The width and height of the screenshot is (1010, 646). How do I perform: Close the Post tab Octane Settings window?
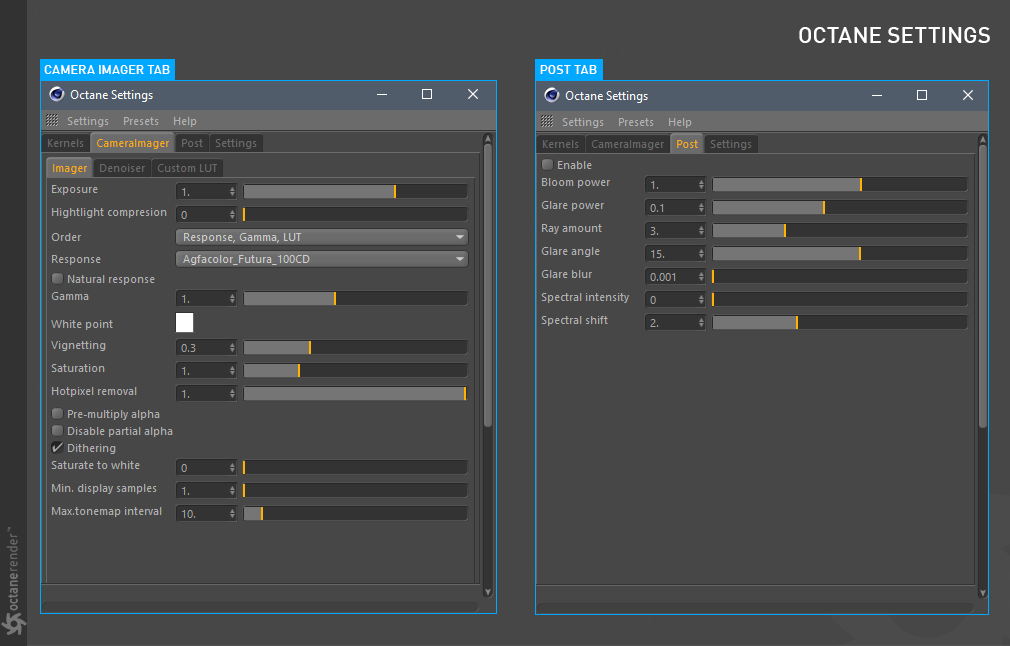click(x=967, y=95)
